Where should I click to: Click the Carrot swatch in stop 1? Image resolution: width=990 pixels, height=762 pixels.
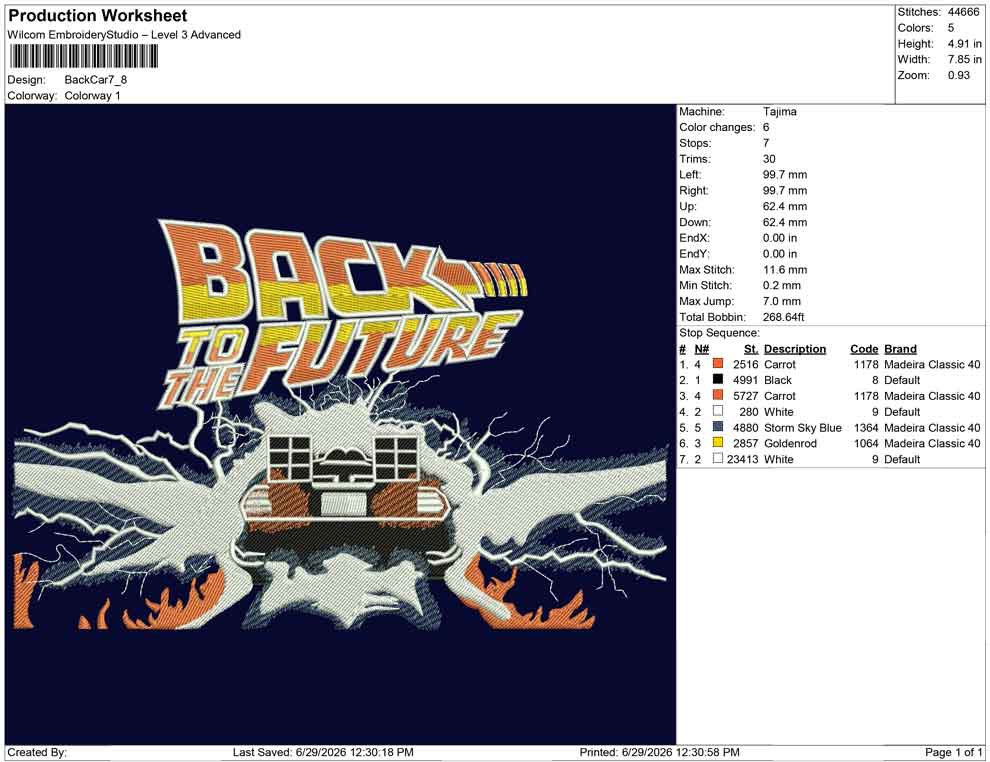[x=718, y=364]
